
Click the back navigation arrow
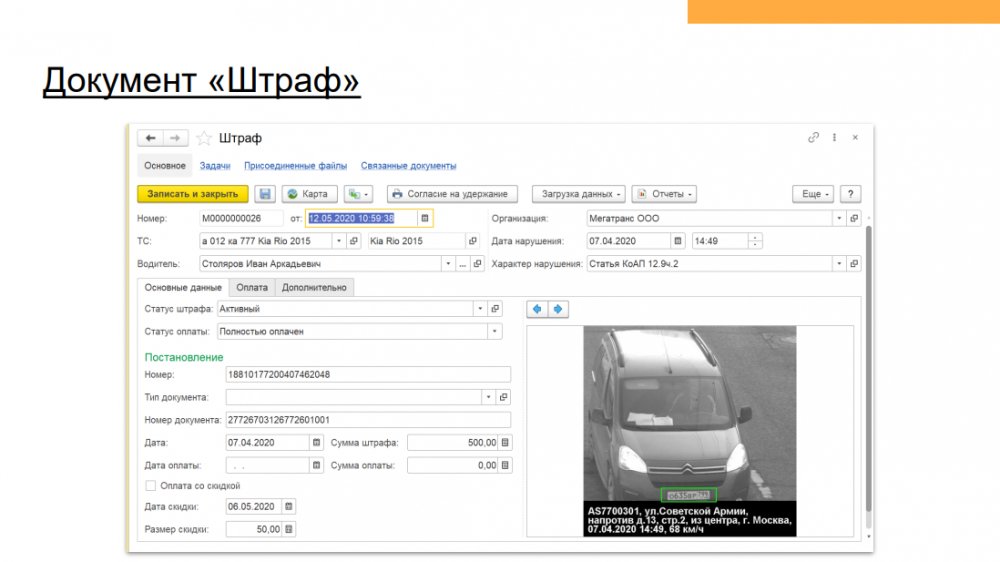coord(150,138)
